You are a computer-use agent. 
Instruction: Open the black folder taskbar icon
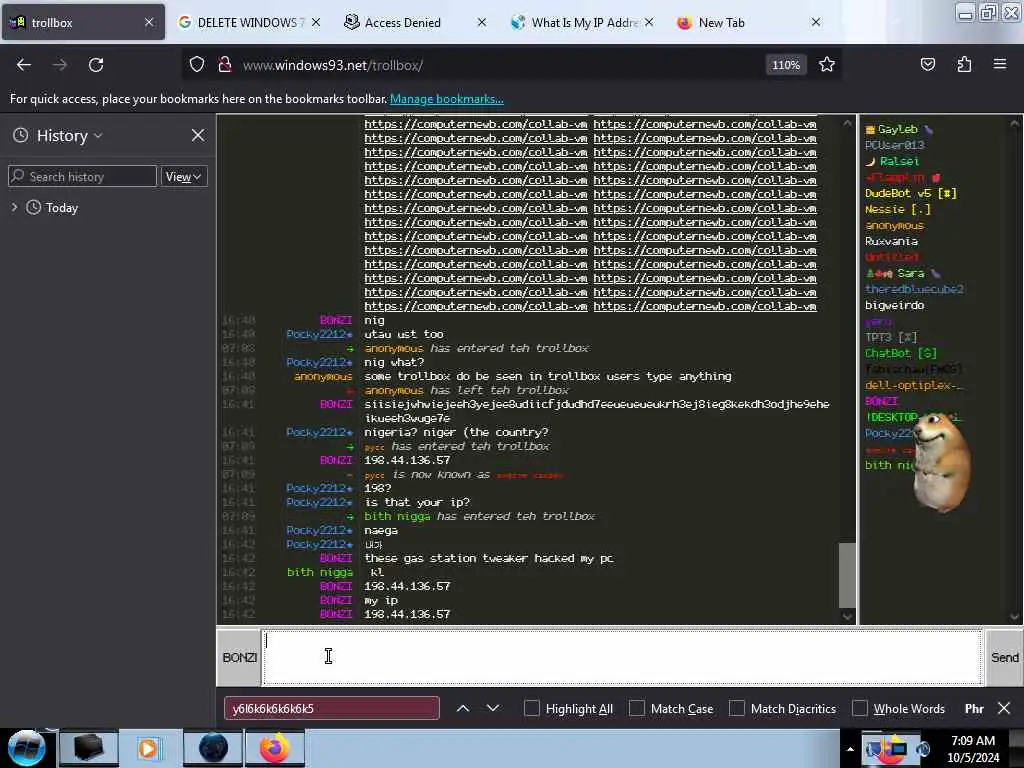(88, 748)
